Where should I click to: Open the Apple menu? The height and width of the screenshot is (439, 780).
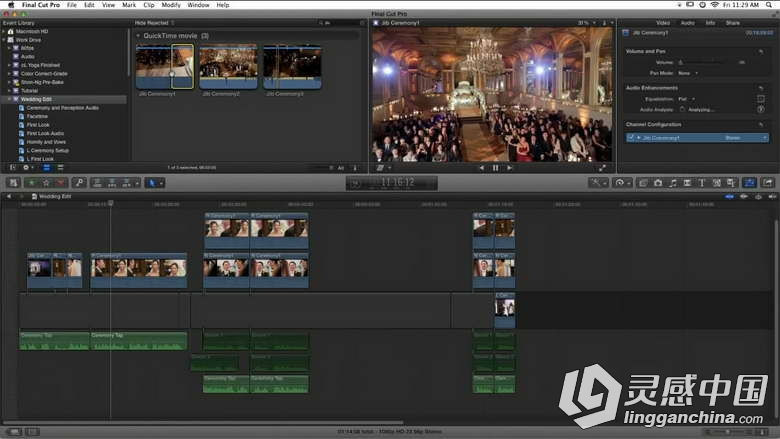click(11, 5)
